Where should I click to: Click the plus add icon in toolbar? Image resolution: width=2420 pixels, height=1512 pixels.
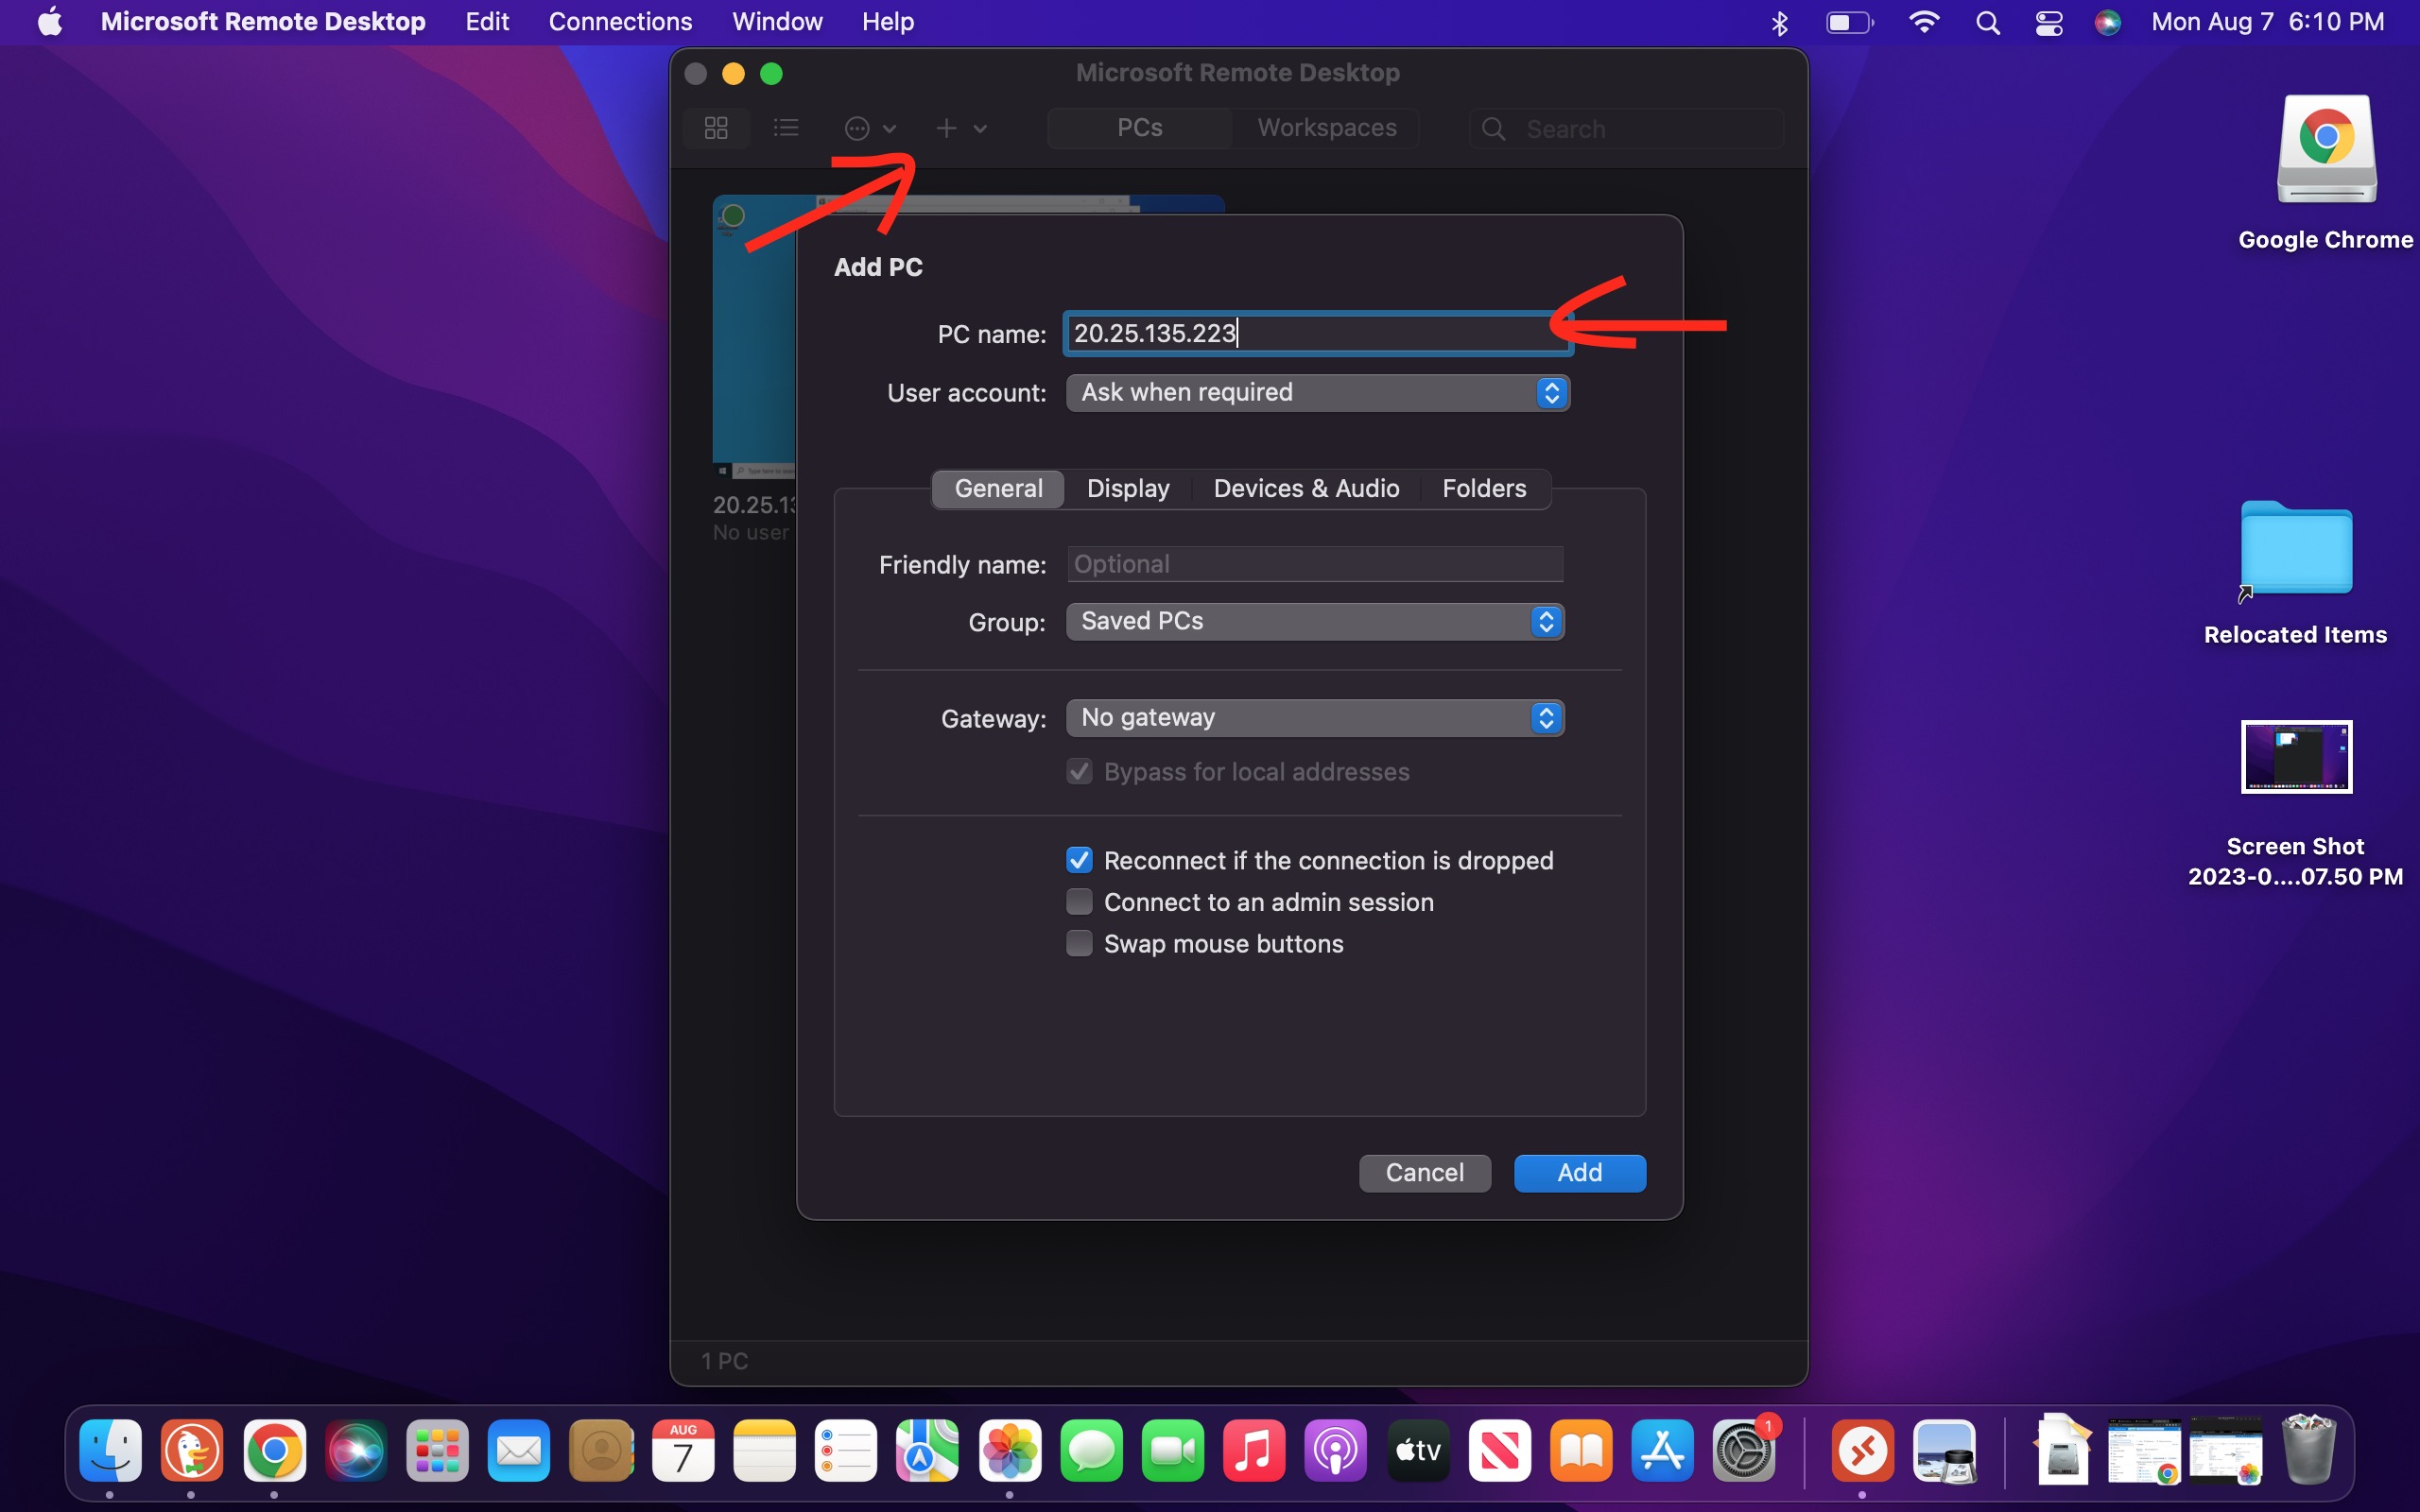pos(946,128)
